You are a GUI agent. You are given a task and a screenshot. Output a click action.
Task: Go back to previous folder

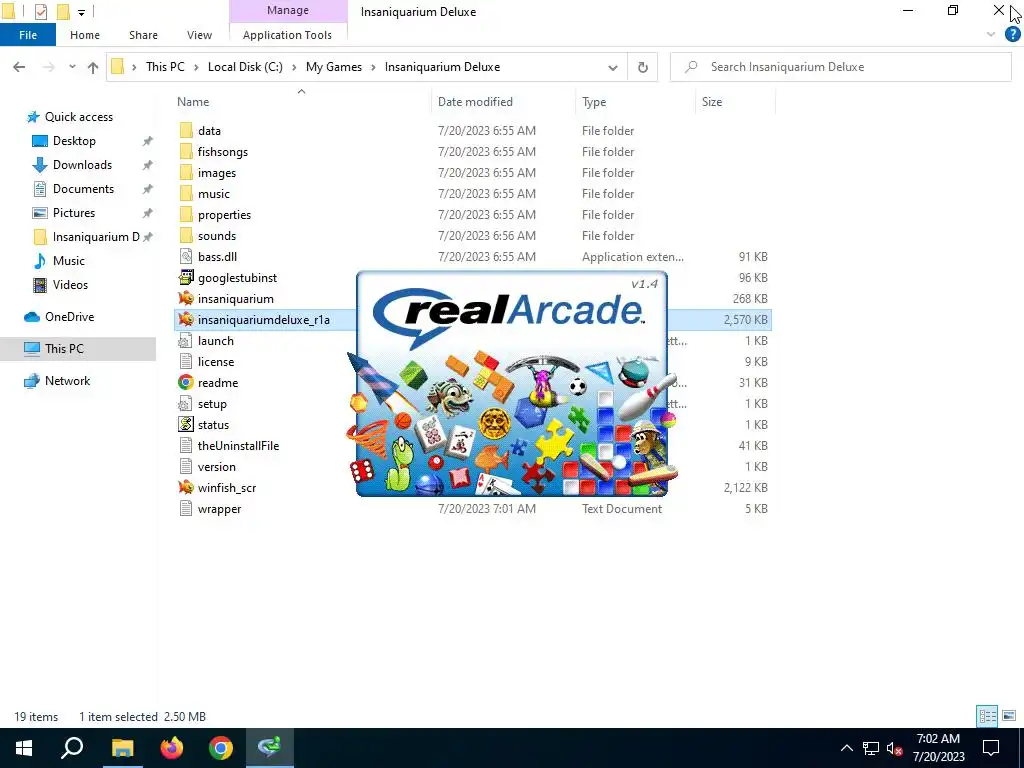pos(20,67)
